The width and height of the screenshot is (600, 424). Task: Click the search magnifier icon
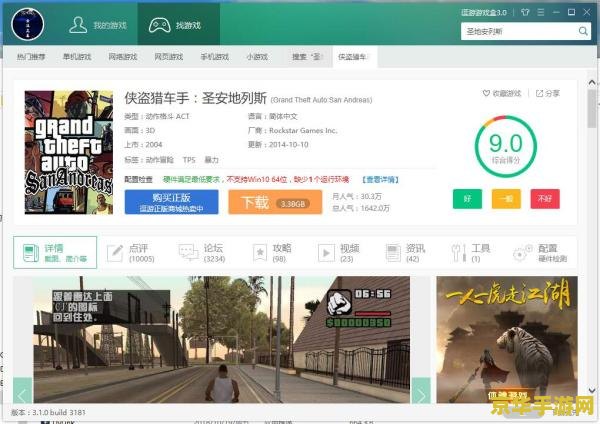pos(583,31)
